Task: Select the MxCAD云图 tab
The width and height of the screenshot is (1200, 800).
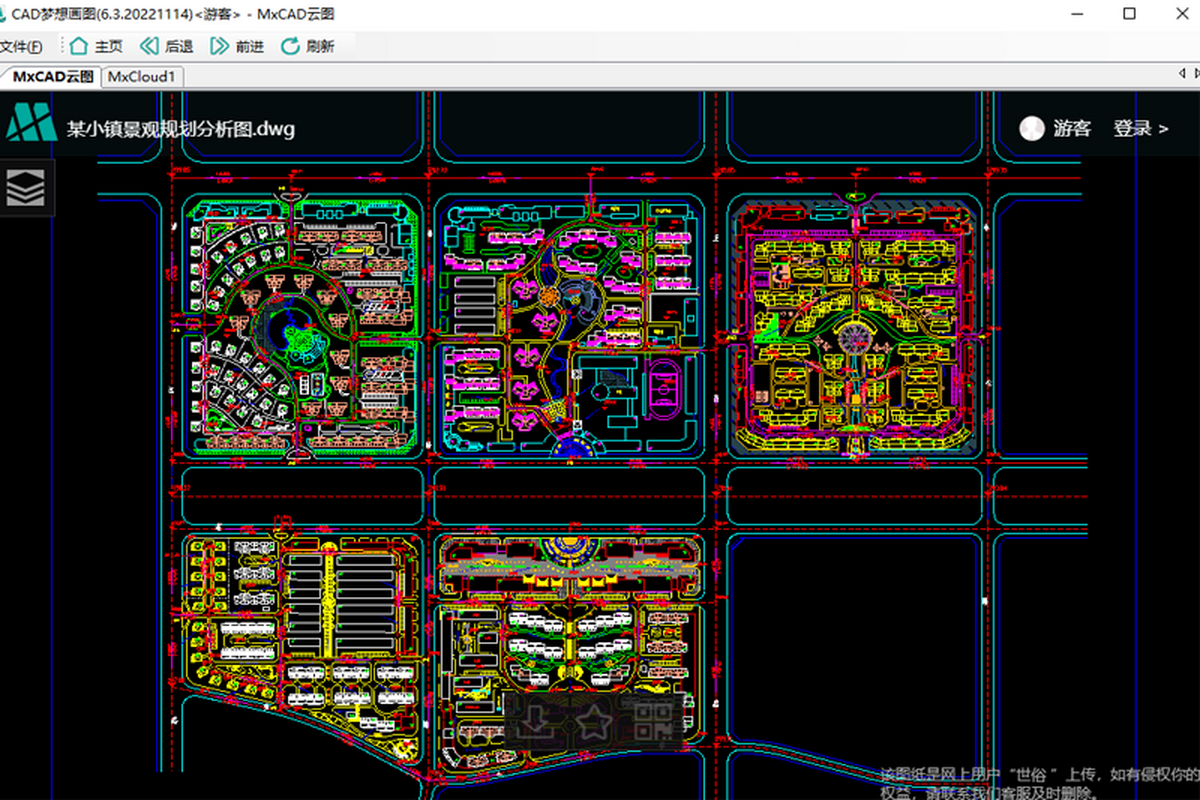Action: (x=52, y=76)
